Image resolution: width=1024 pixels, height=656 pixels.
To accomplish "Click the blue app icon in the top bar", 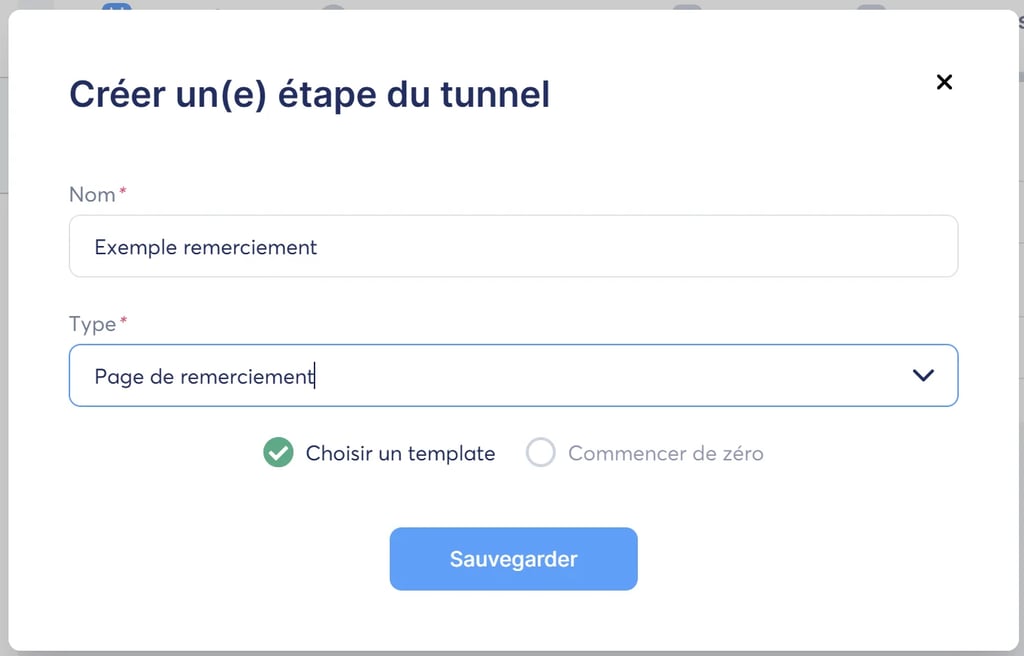I will coord(117,9).
